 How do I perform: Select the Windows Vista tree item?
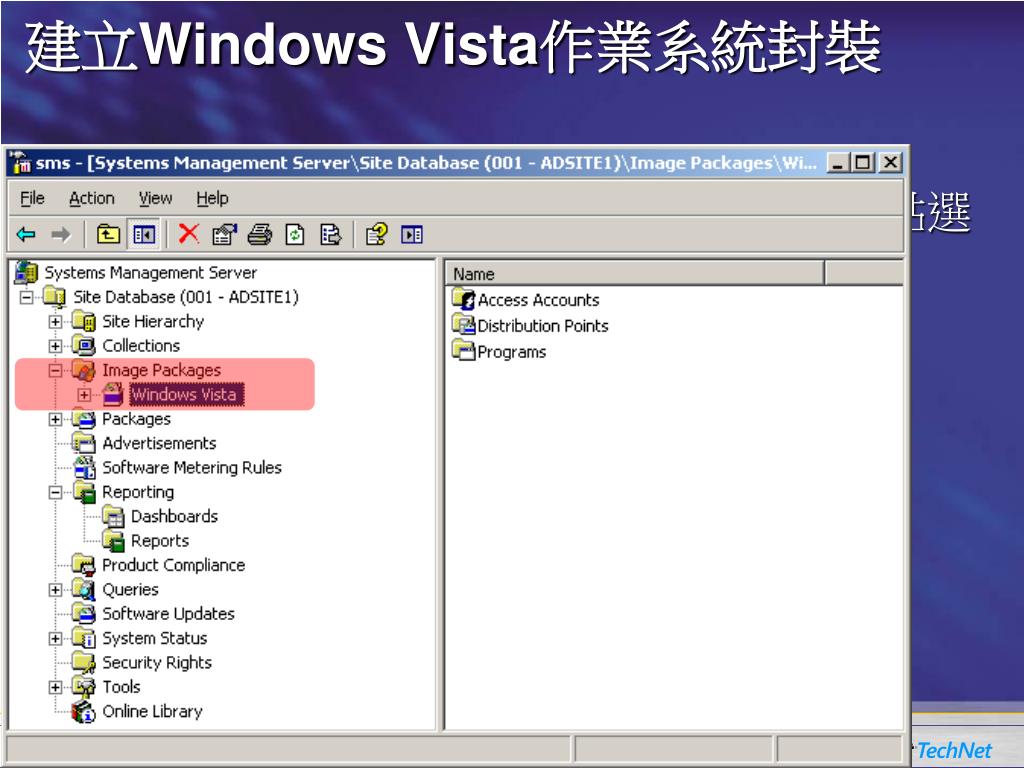(185, 394)
